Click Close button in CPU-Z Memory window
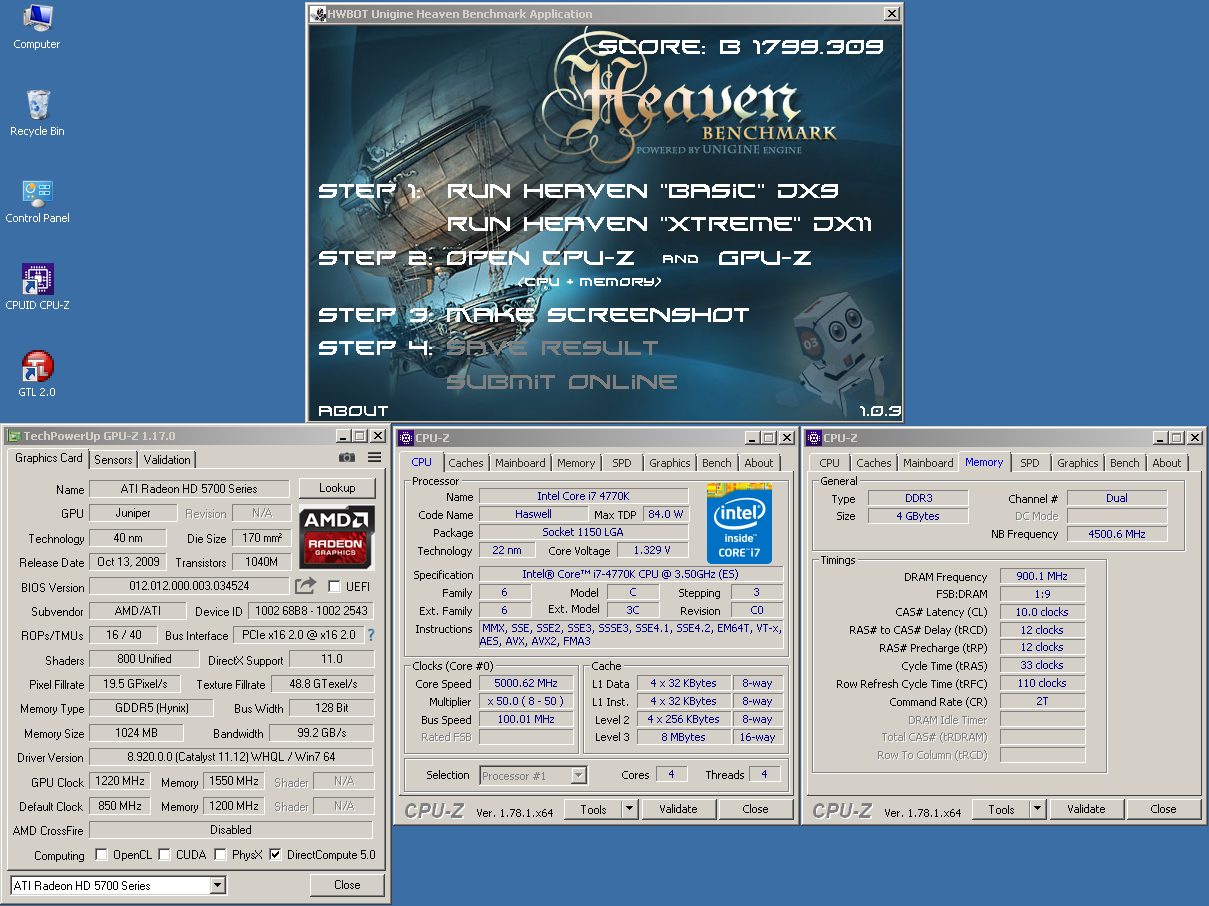The width and height of the screenshot is (1209, 906). click(x=1163, y=809)
